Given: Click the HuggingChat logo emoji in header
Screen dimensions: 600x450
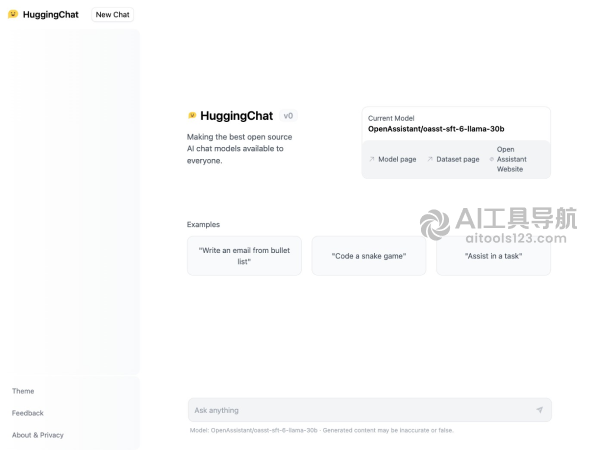Looking at the screenshot, I should pyautogui.click(x=13, y=14).
